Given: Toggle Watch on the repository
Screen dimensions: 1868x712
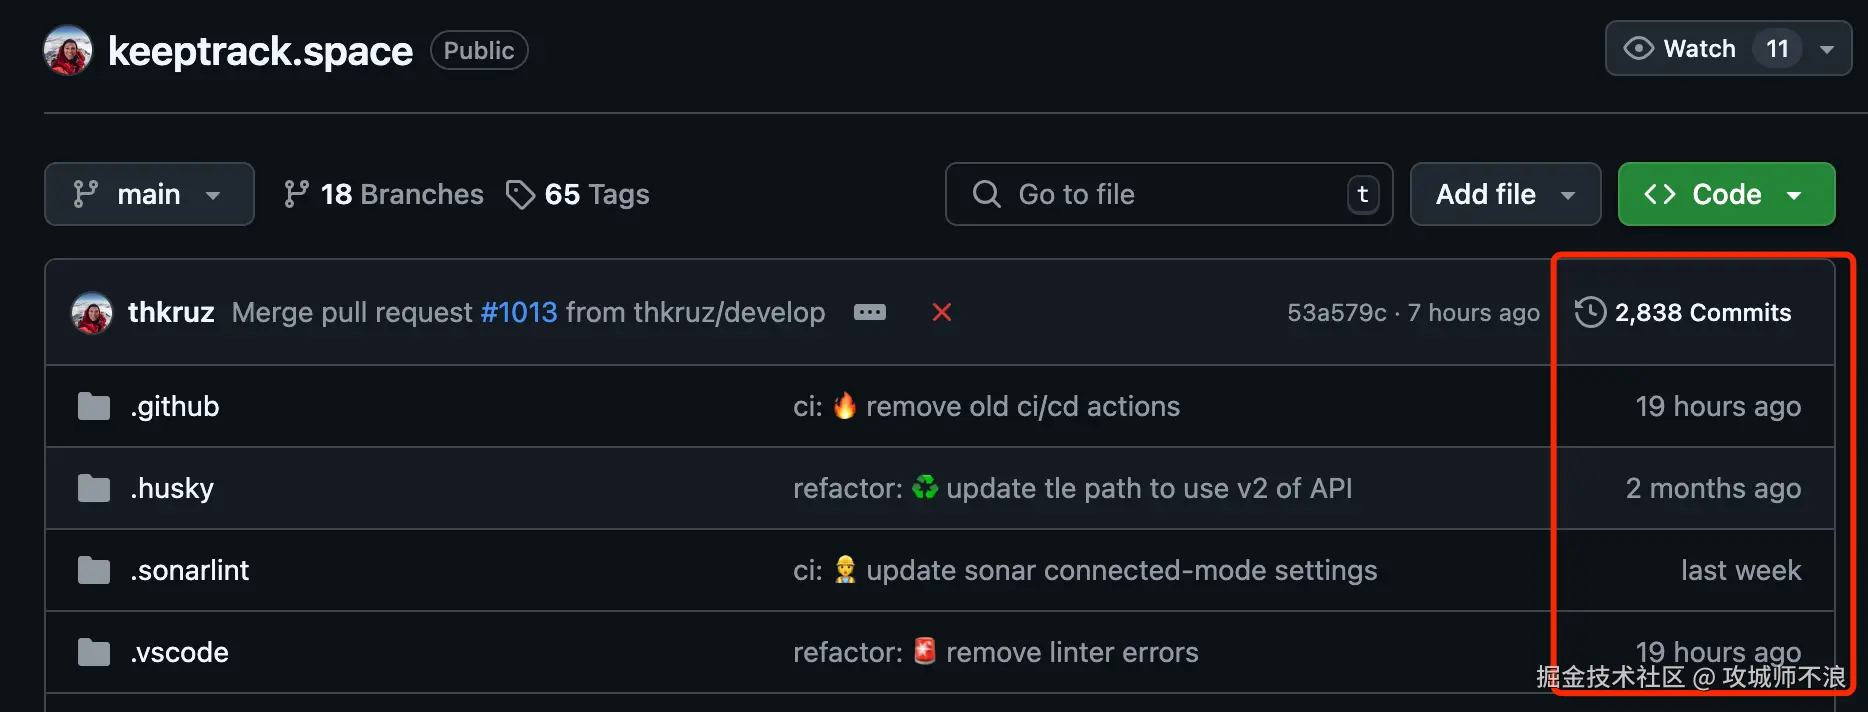Looking at the screenshot, I should 1682,49.
